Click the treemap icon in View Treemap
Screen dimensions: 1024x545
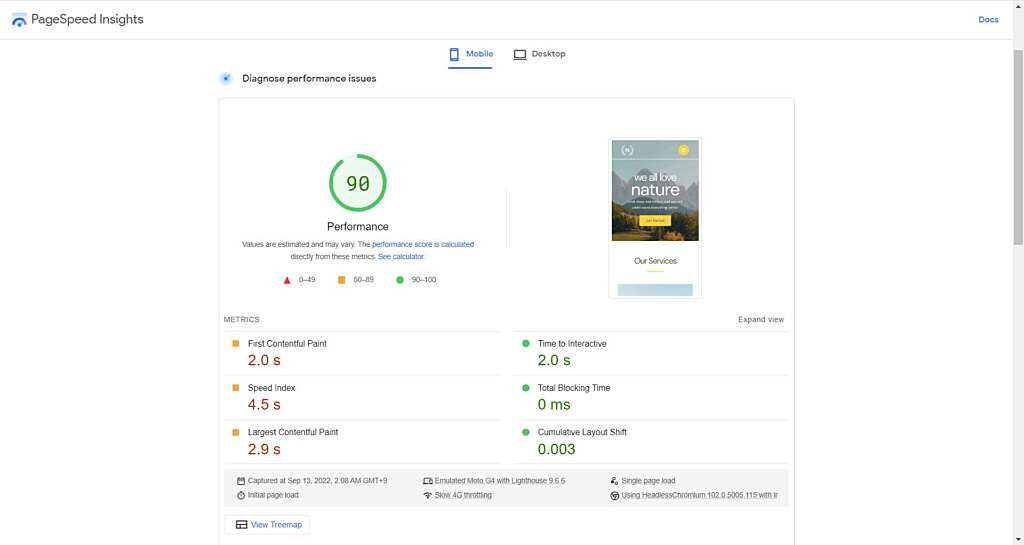(x=241, y=524)
